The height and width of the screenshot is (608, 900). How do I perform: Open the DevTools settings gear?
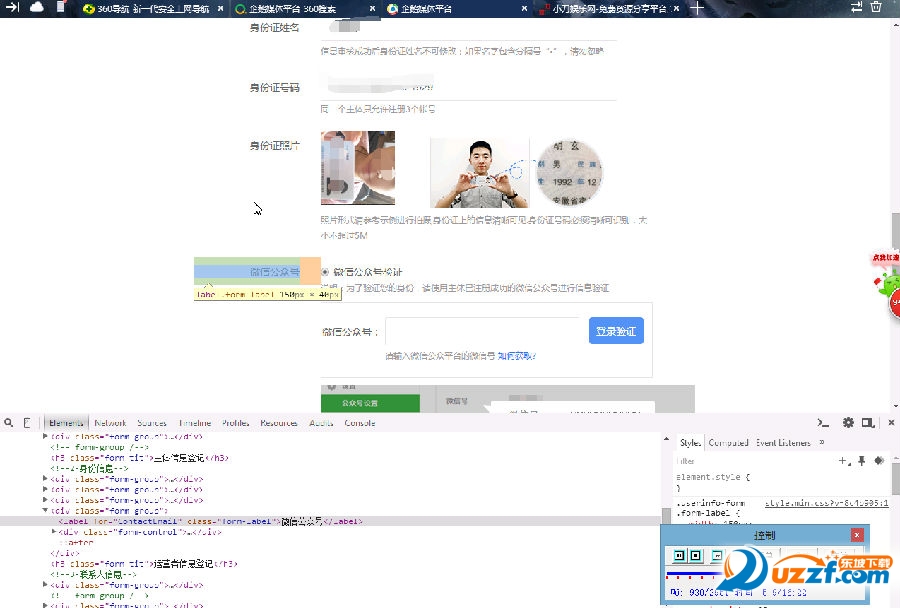pyautogui.click(x=848, y=423)
